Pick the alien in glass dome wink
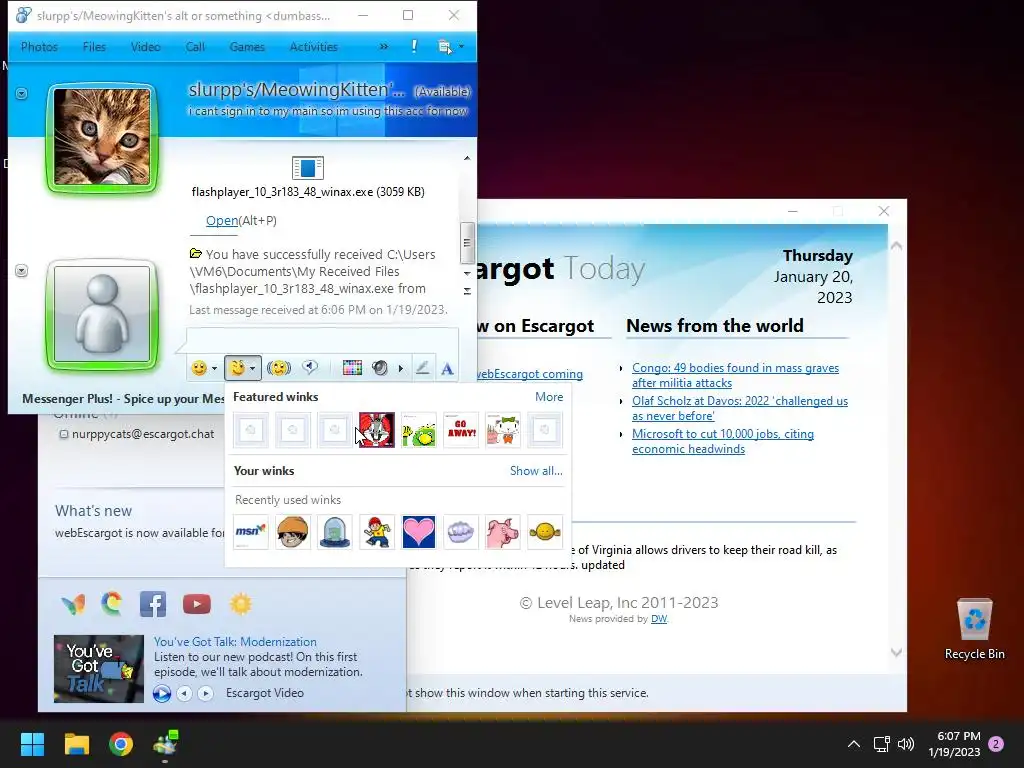Screen dimensions: 1024x768 coord(335,532)
